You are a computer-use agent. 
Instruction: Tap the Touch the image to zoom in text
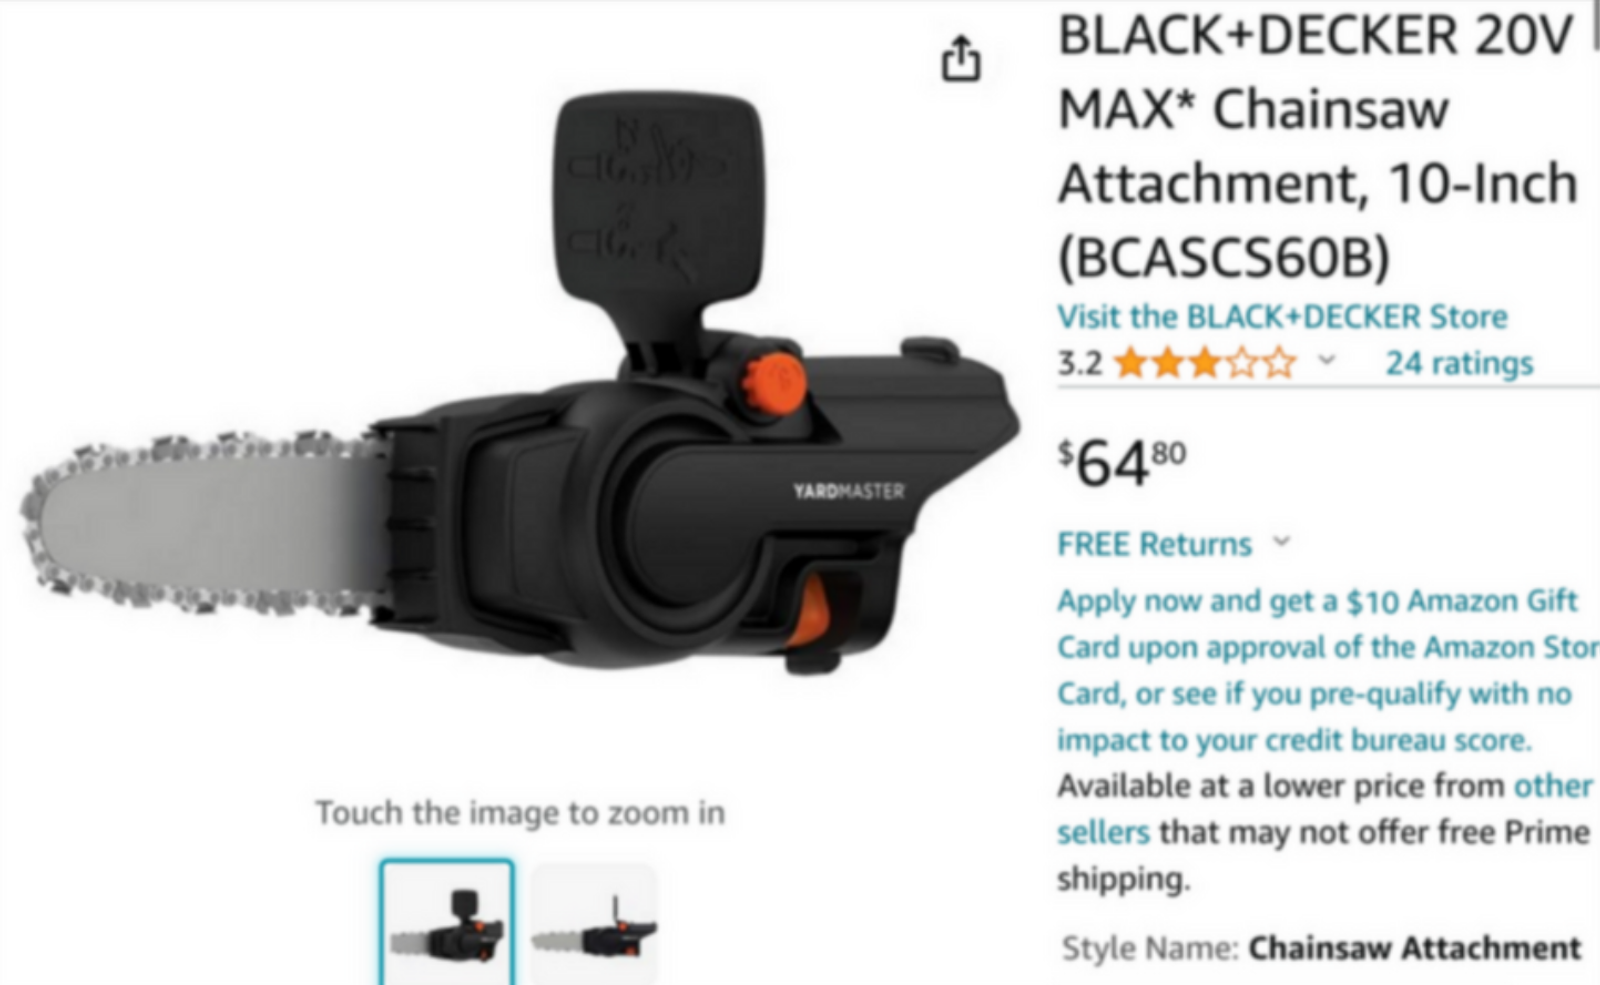(x=520, y=813)
